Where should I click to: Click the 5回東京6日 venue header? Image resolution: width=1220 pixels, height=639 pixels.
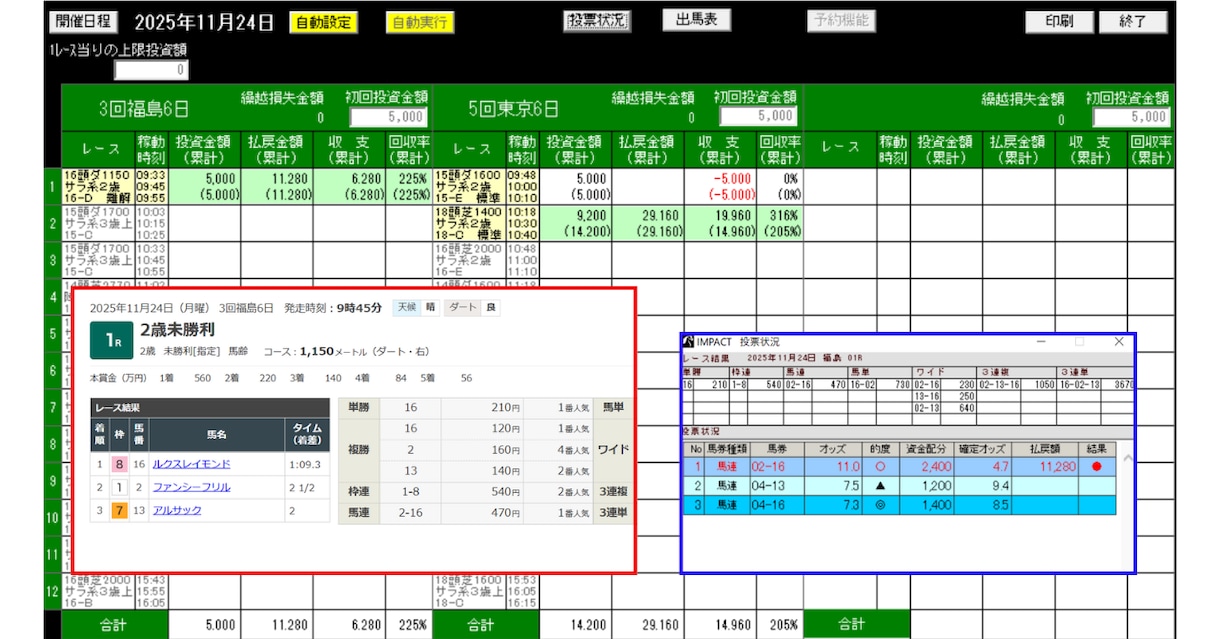pos(514,108)
